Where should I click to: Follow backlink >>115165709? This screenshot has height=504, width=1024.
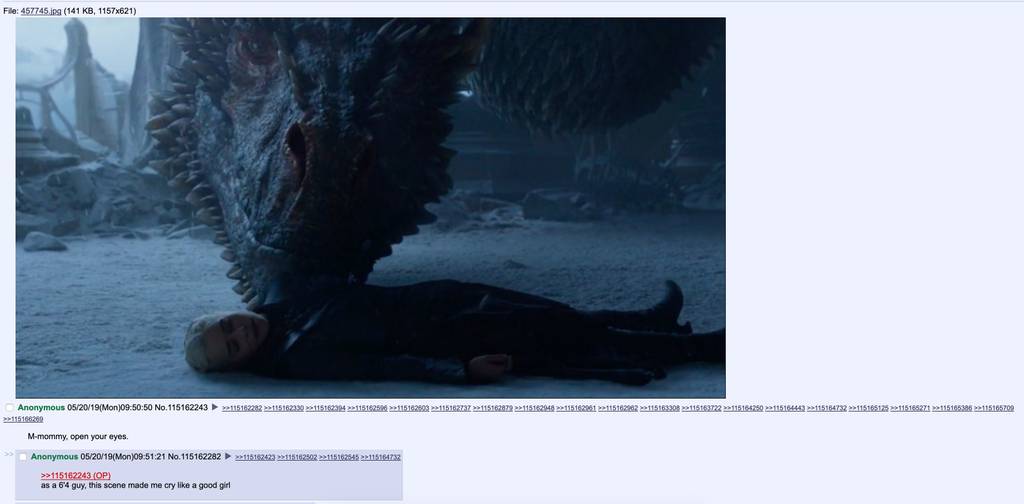[x=995, y=408]
